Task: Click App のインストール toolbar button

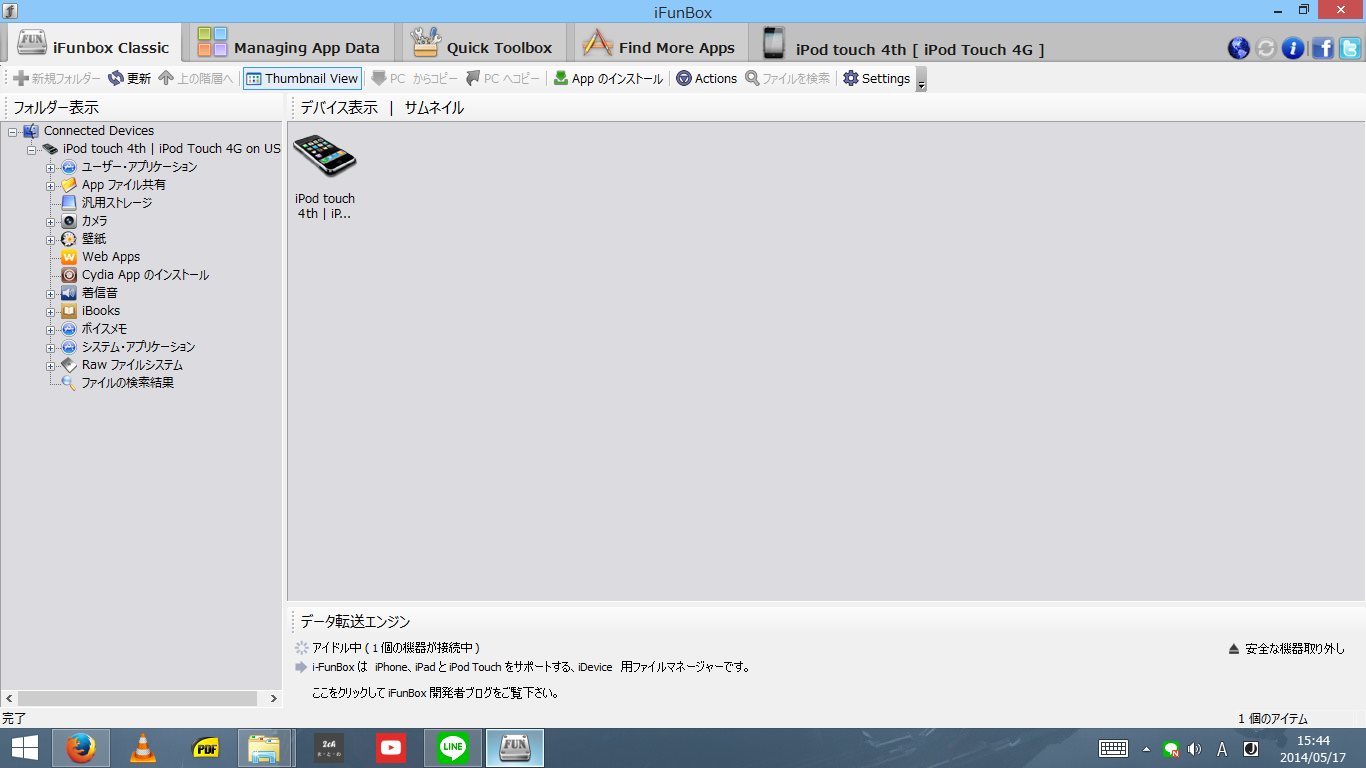Action: pos(608,78)
